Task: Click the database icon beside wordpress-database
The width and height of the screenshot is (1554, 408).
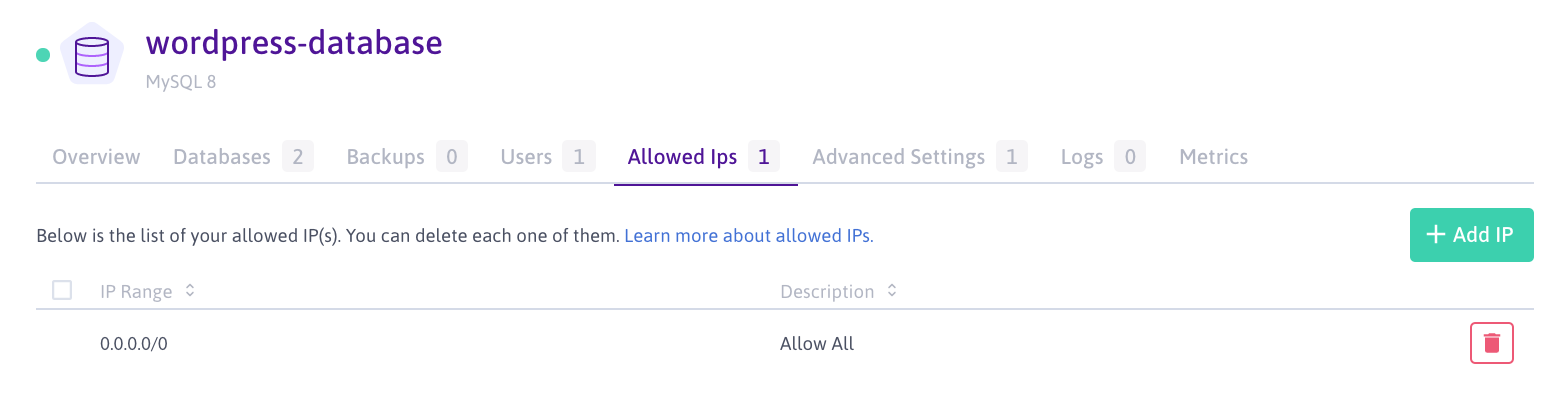Action: [92, 56]
